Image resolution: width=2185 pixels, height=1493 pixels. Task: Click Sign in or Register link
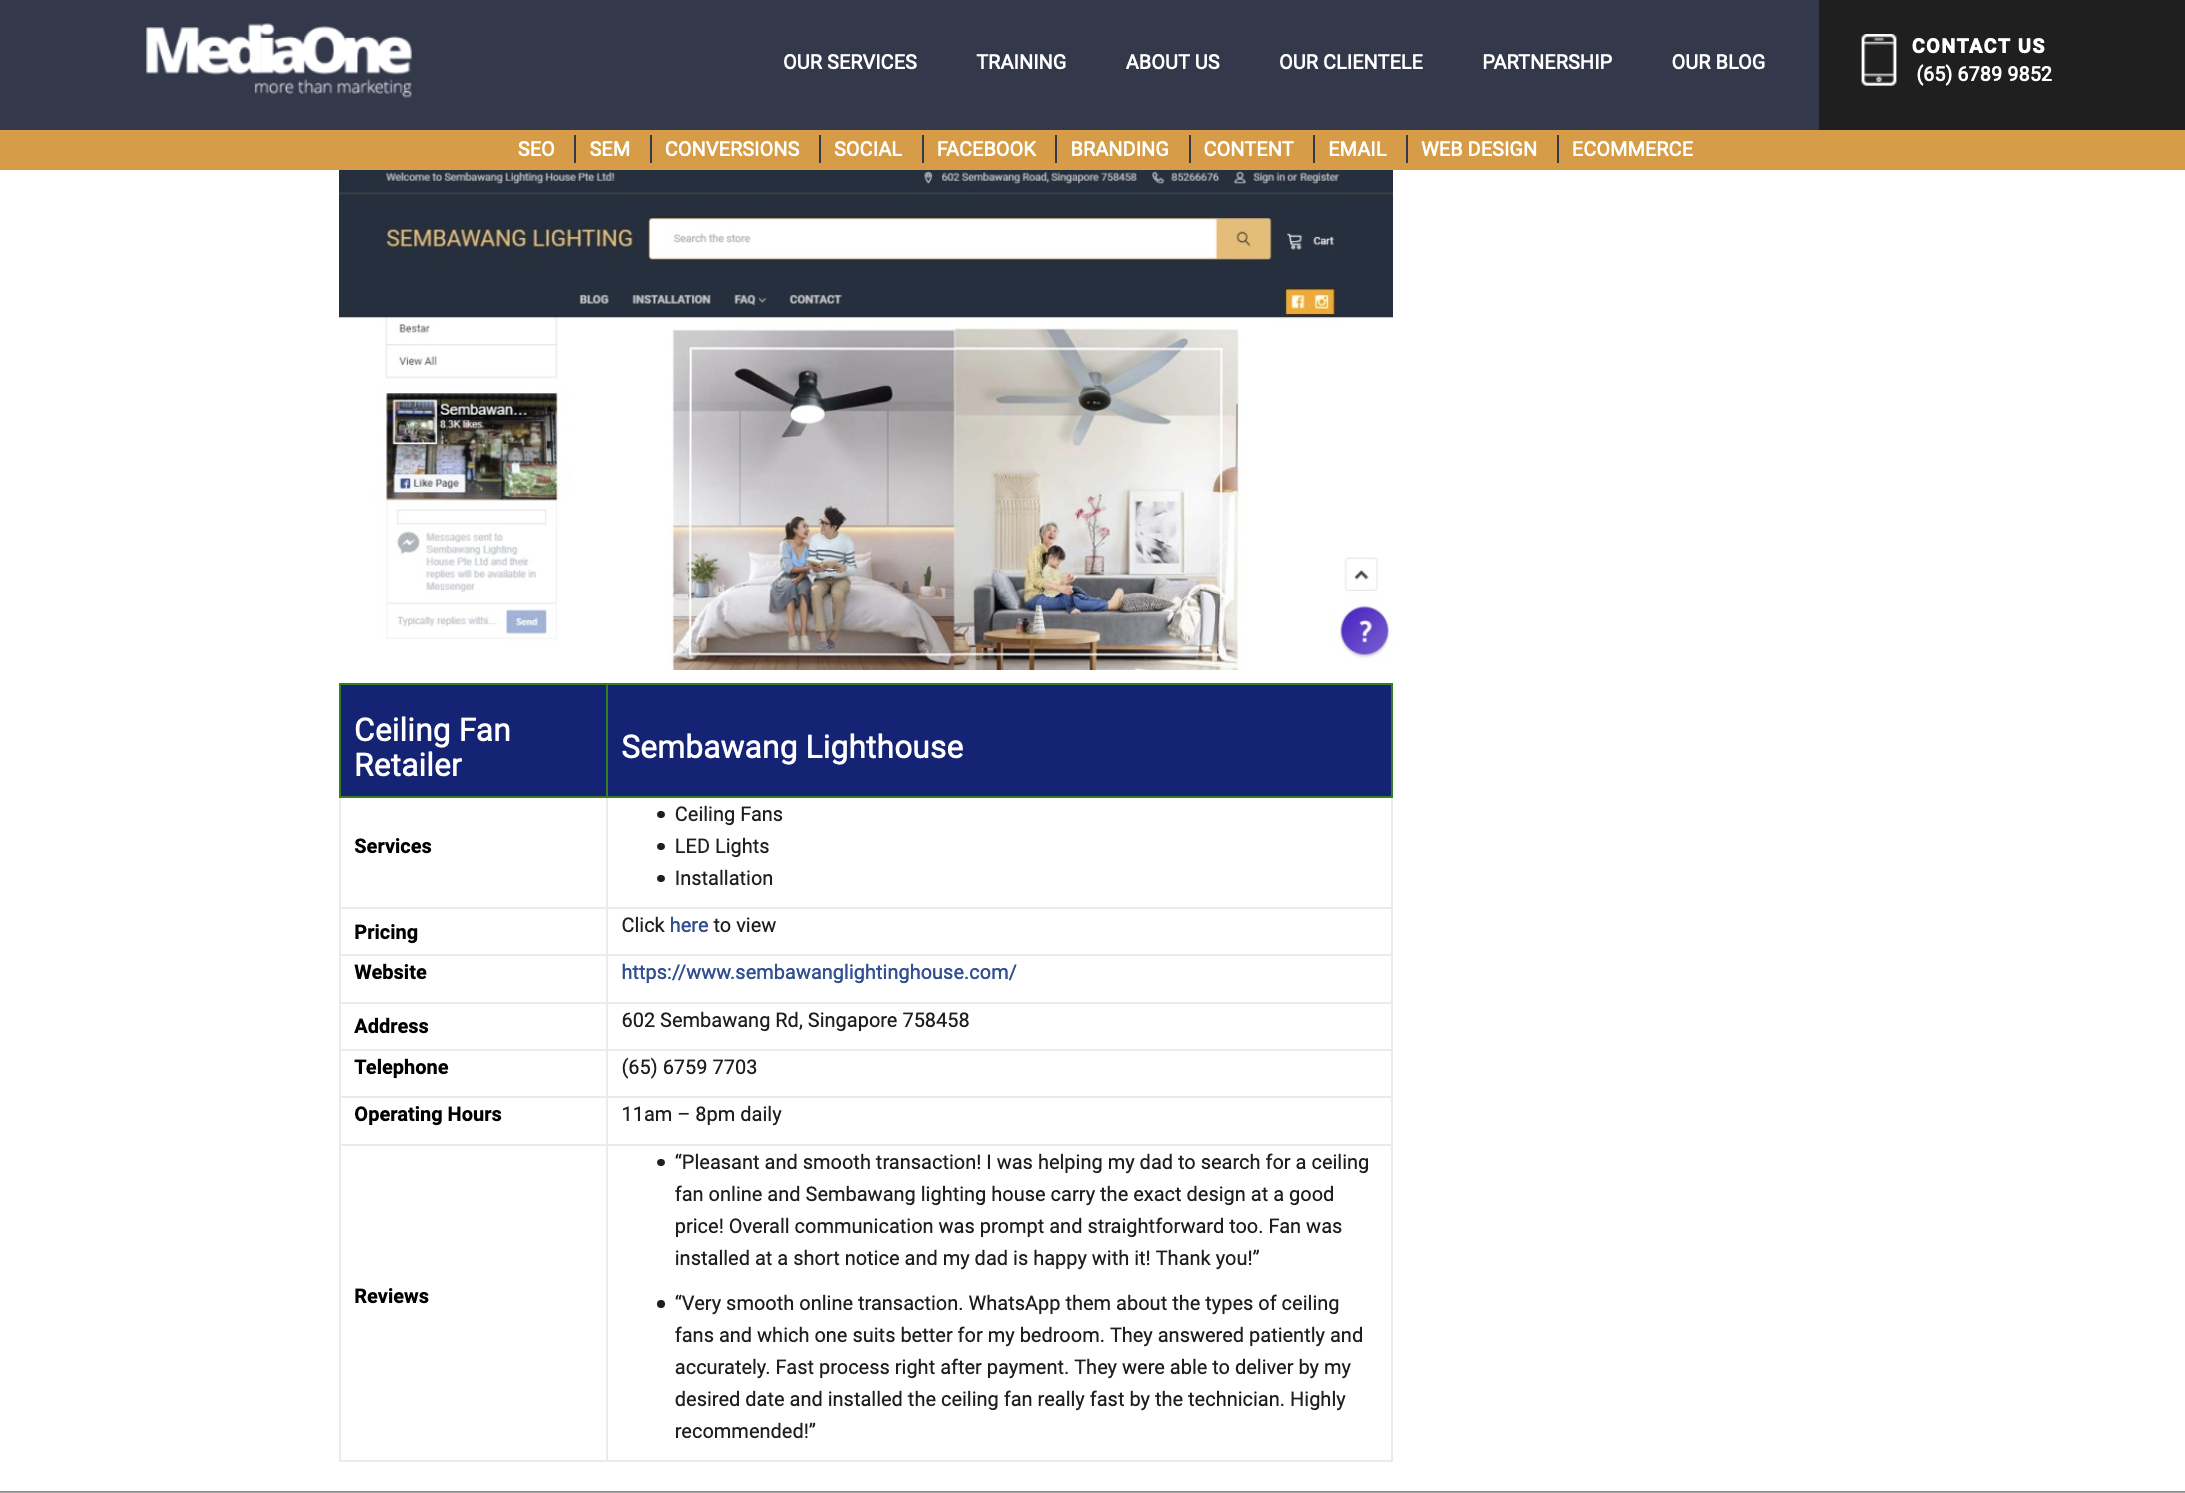[1295, 177]
